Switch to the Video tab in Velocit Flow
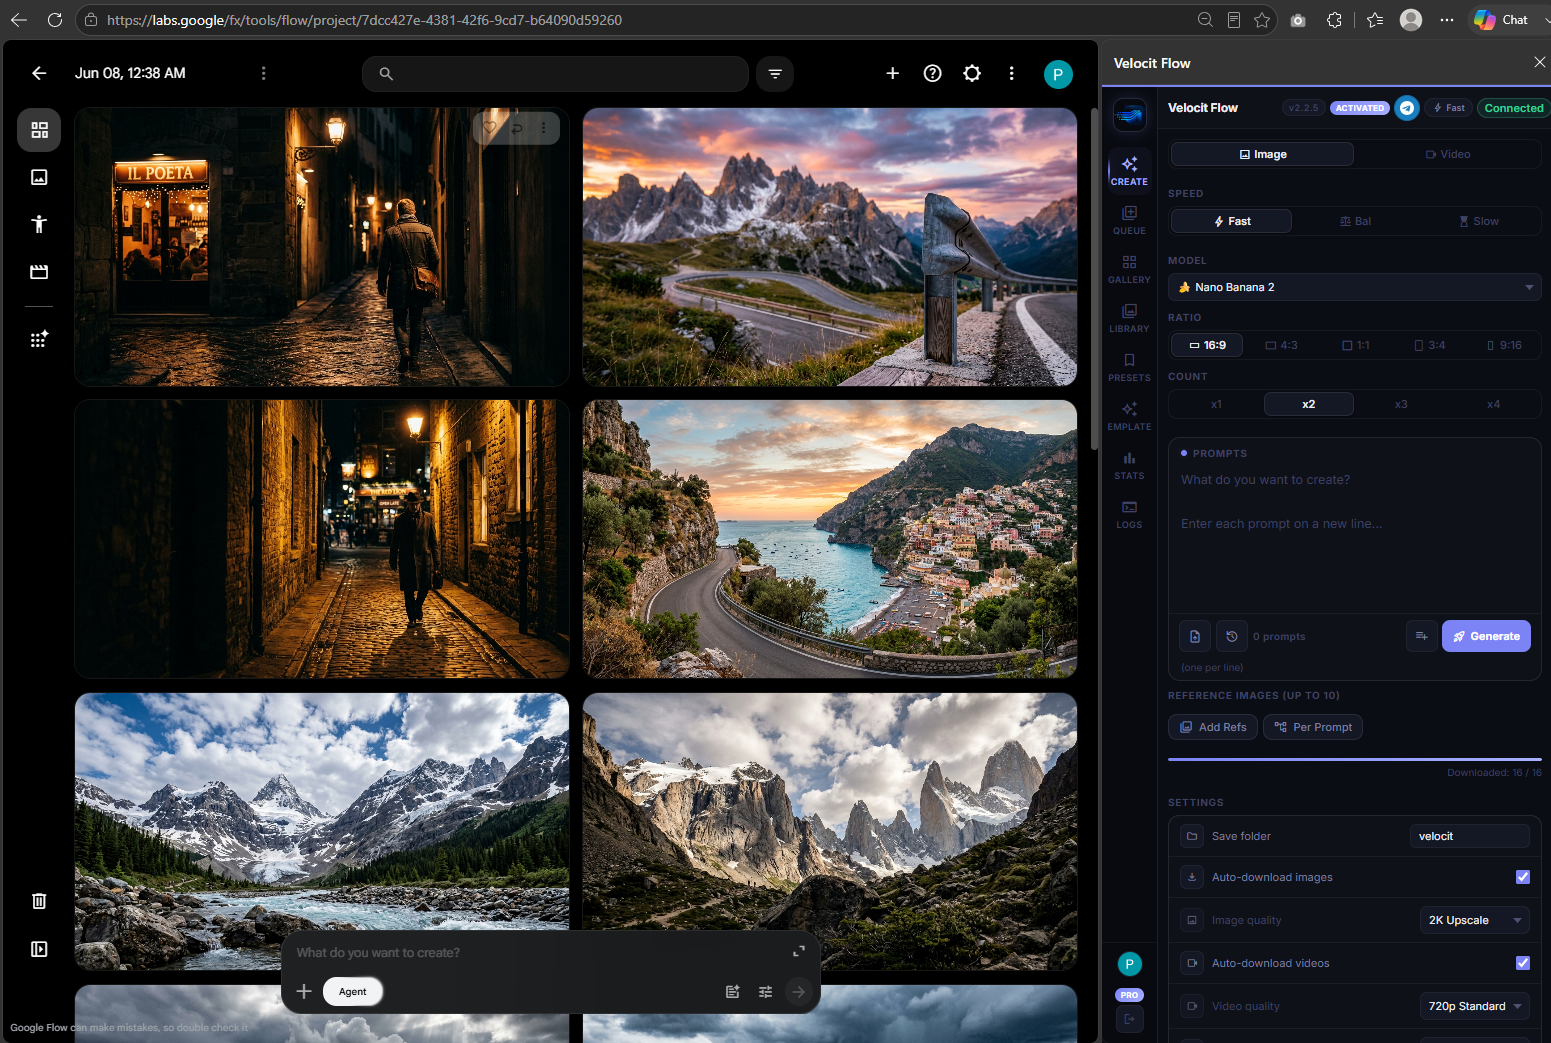This screenshot has height=1043, width=1551. 1447,154
